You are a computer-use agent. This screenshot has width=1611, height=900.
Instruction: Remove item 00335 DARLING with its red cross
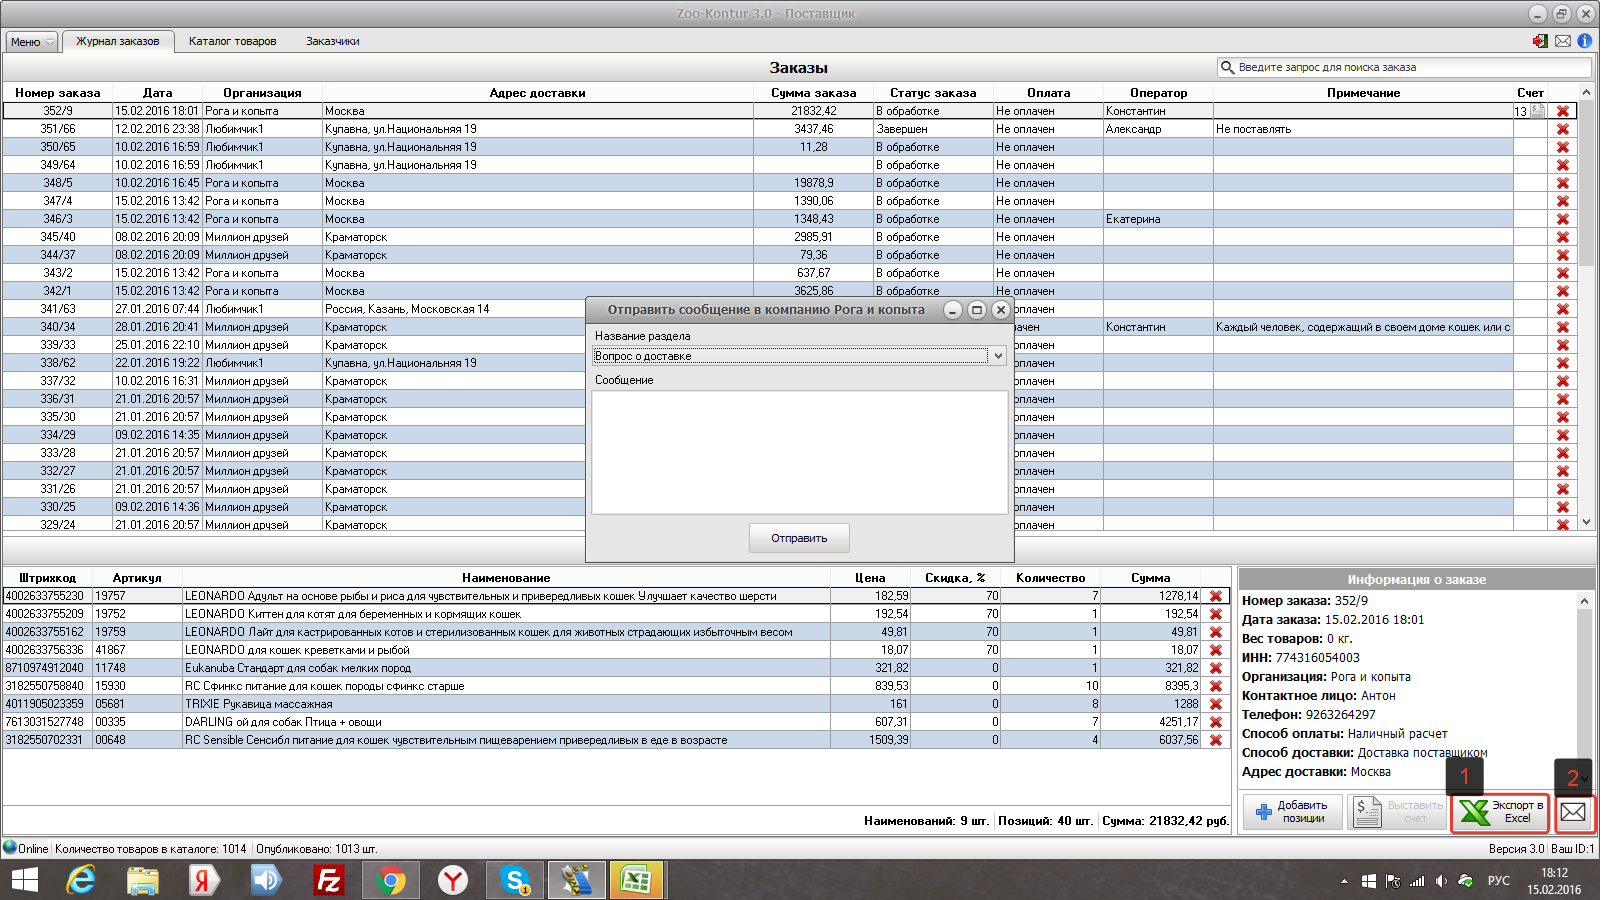[1216, 722]
